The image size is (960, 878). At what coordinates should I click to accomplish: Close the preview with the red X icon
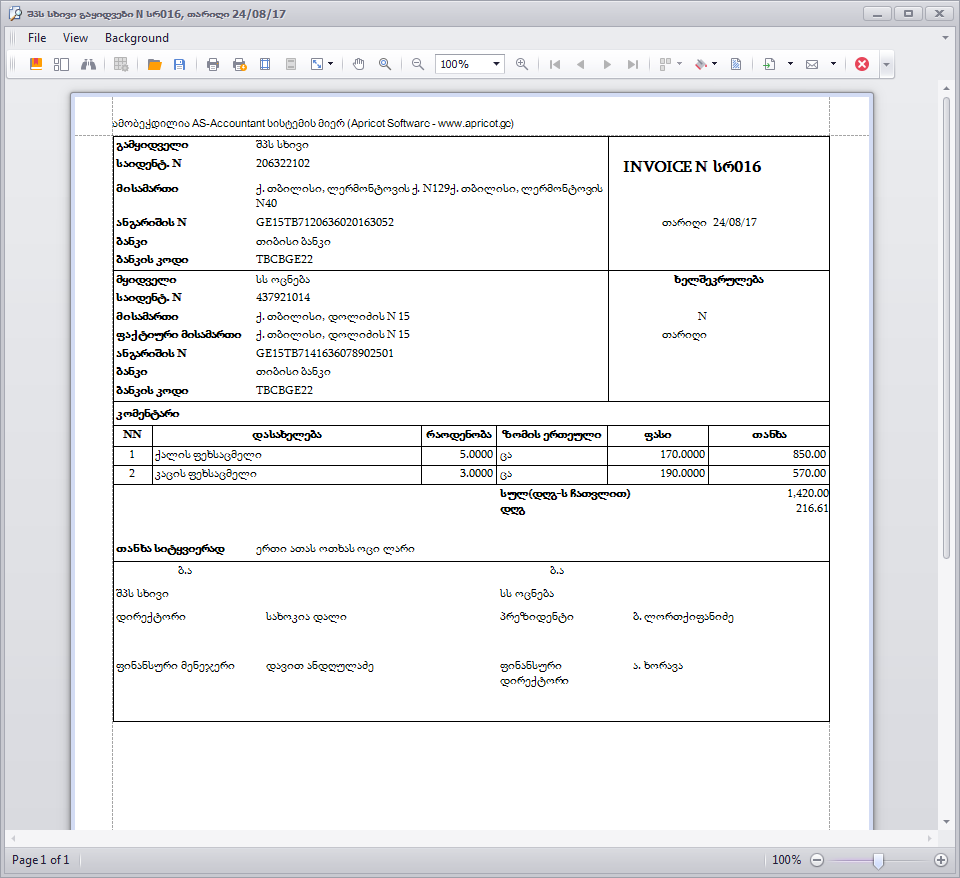[861, 64]
